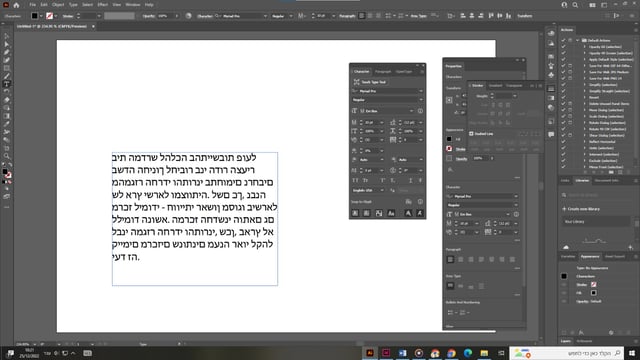
Task: Click Windows taskbar search box
Action: coord(567,353)
